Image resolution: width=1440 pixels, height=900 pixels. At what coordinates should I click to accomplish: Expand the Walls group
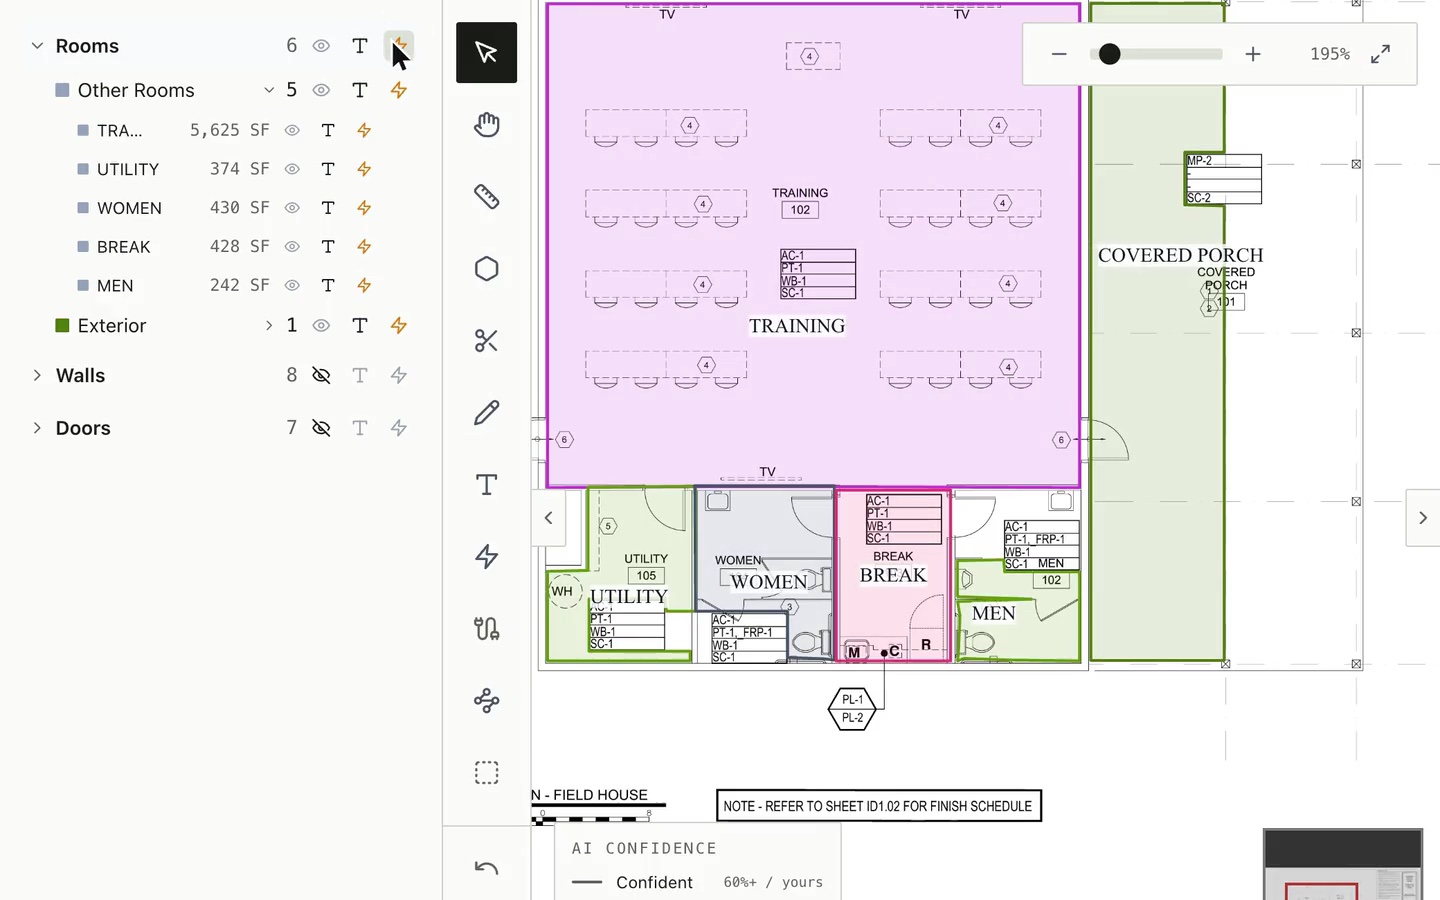[37, 376]
